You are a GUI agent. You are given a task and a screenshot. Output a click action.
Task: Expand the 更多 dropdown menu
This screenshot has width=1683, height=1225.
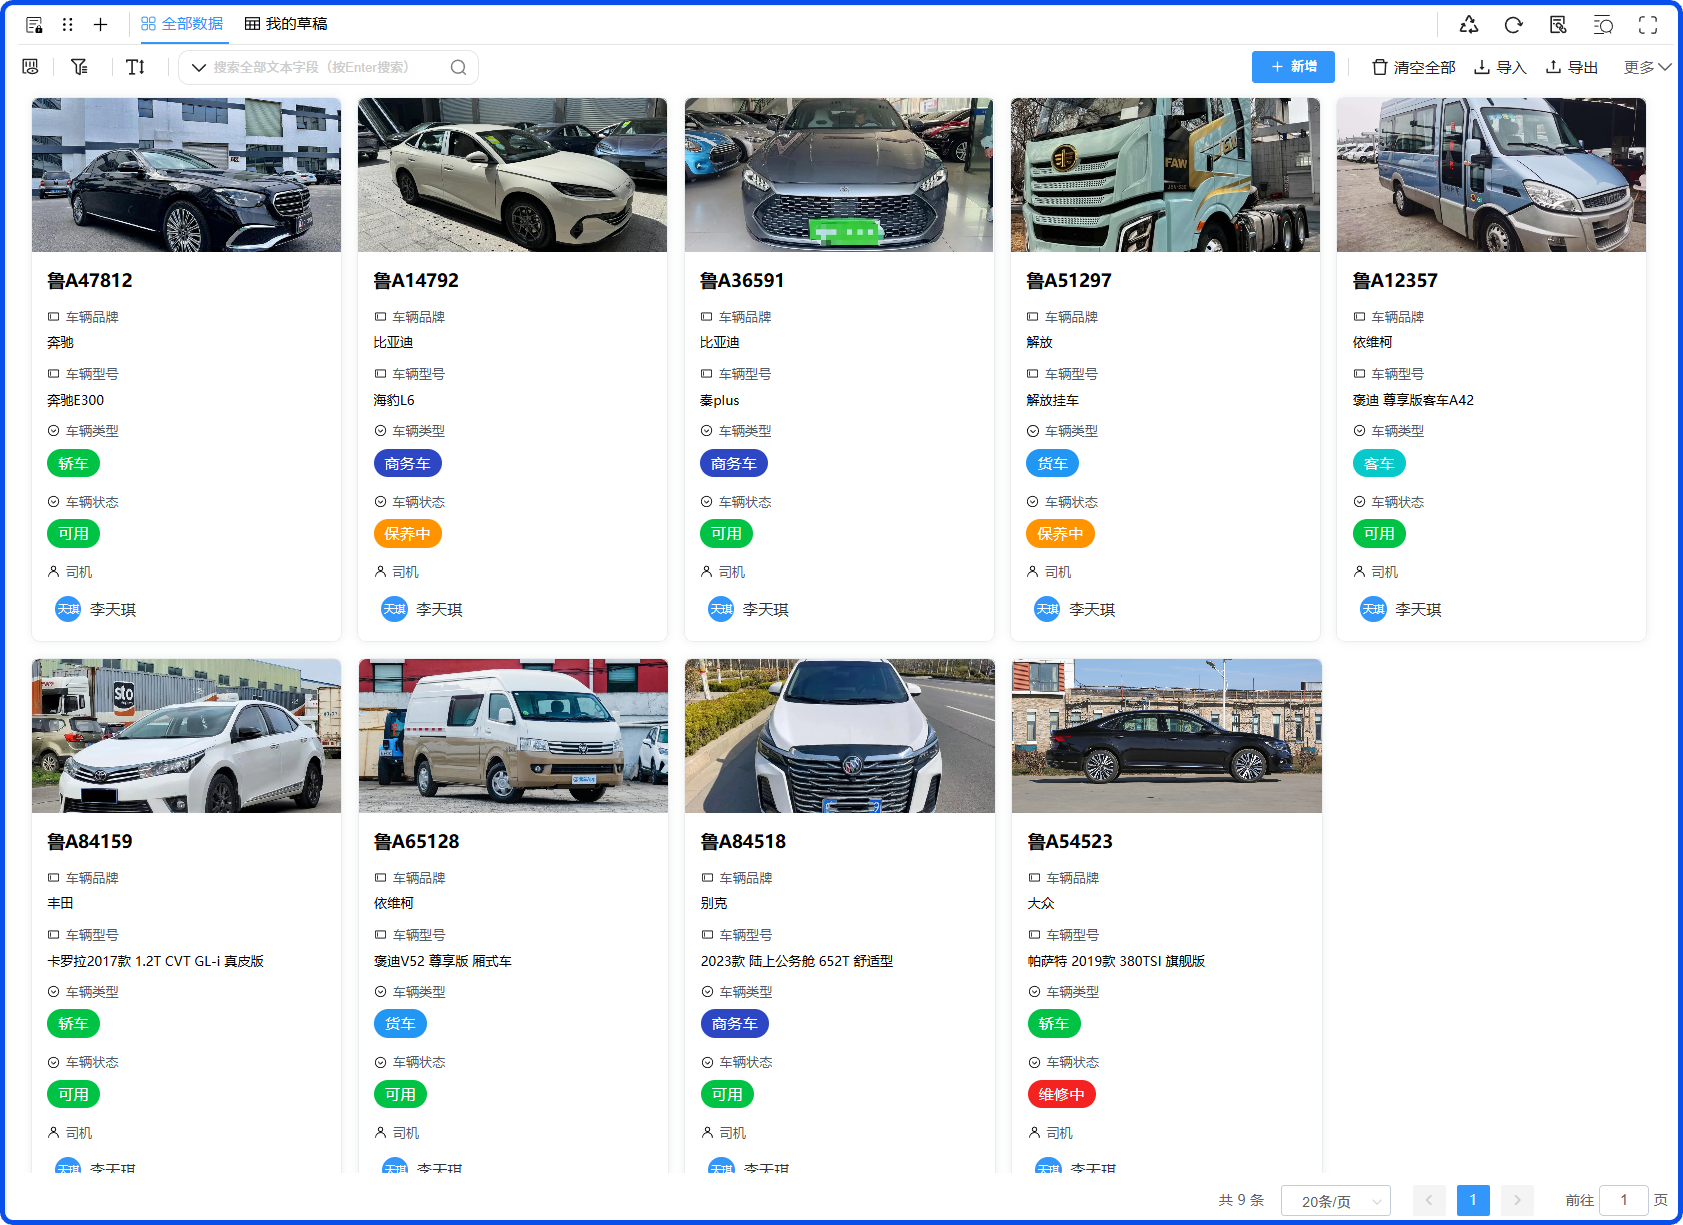pos(1646,67)
